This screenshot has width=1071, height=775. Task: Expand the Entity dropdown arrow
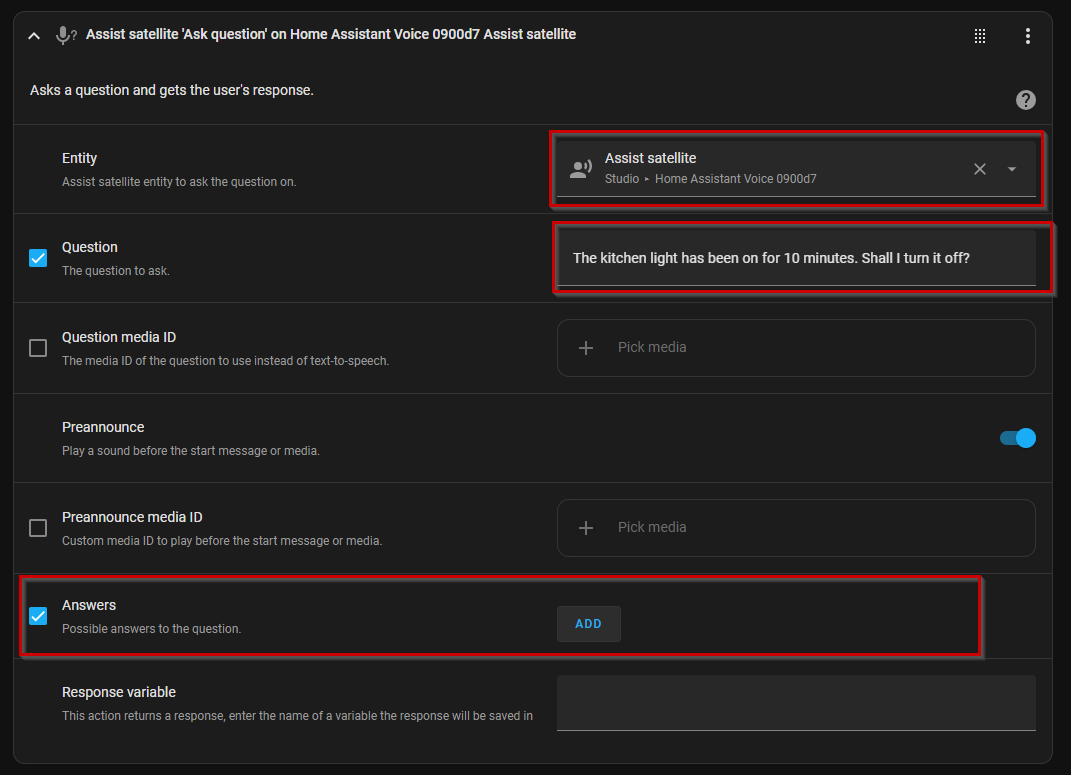pyautogui.click(x=1012, y=169)
